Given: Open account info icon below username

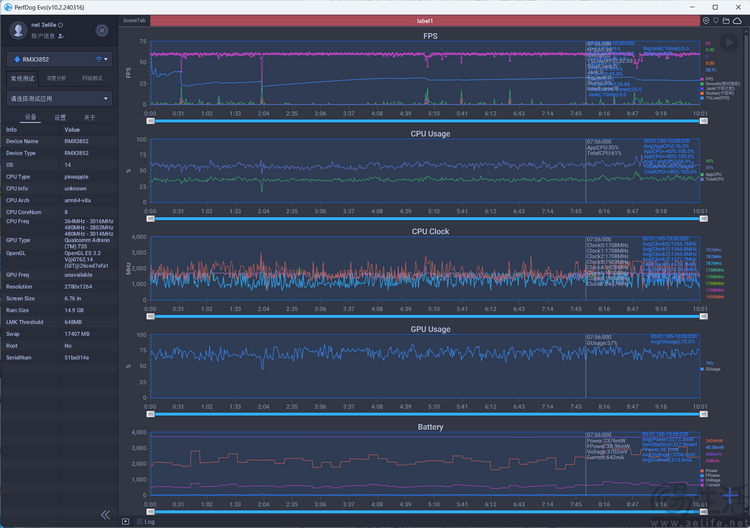Looking at the screenshot, I should (x=61, y=36).
